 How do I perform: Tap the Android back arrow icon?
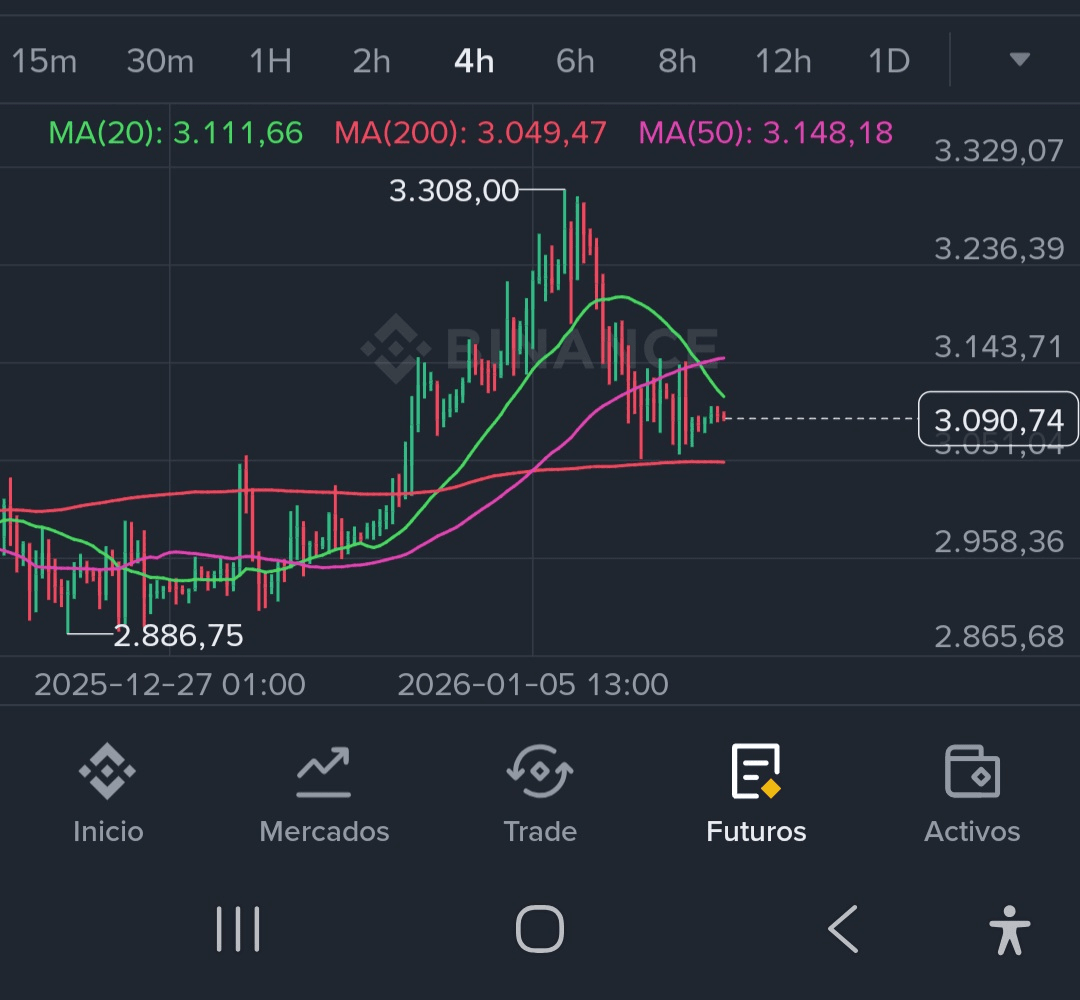842,929
